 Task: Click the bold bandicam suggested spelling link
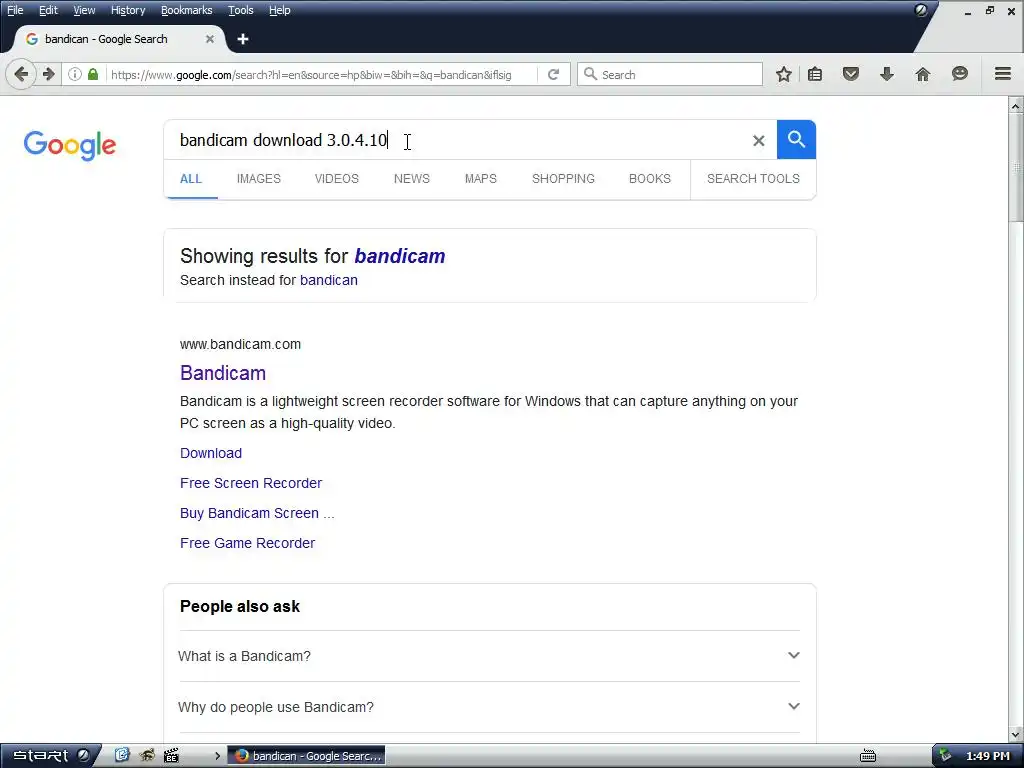(x=400, y=256)
